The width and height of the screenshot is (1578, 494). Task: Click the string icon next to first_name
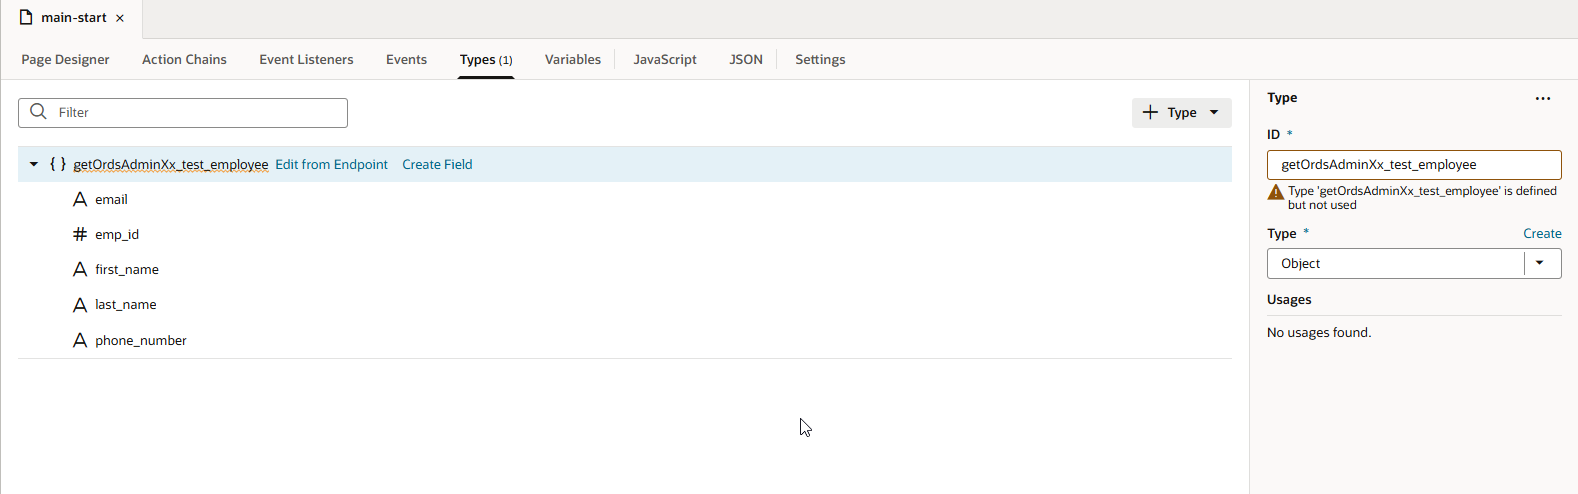tap(80, 269)
